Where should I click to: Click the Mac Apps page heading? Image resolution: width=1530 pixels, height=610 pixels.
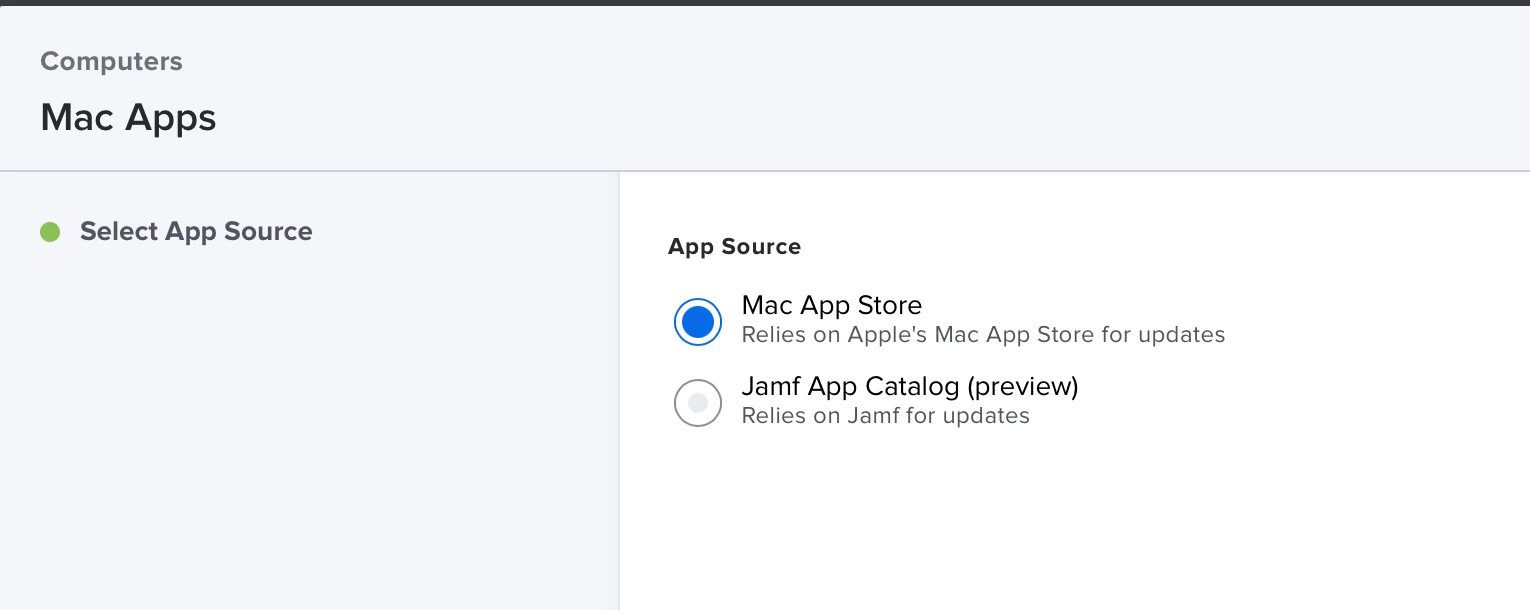[x=128, y=118]
